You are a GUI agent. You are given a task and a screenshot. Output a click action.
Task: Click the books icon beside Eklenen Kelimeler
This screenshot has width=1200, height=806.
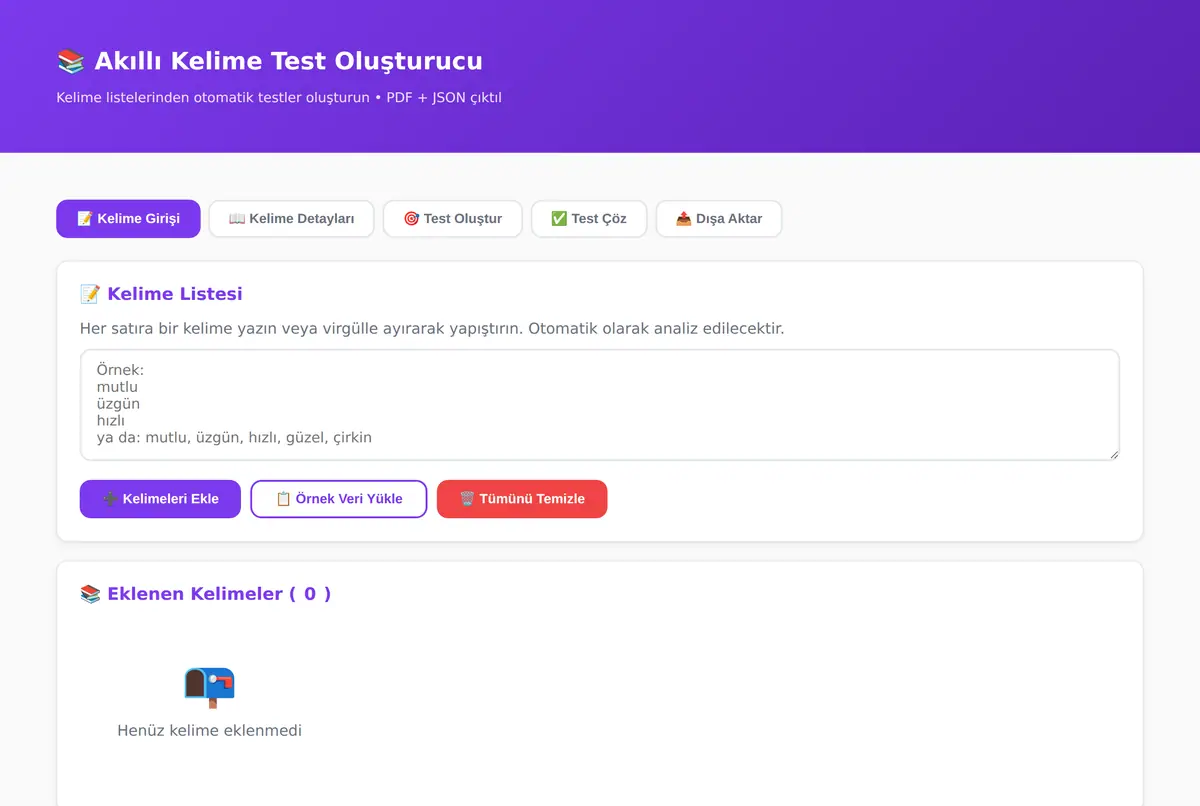(90, 594)
